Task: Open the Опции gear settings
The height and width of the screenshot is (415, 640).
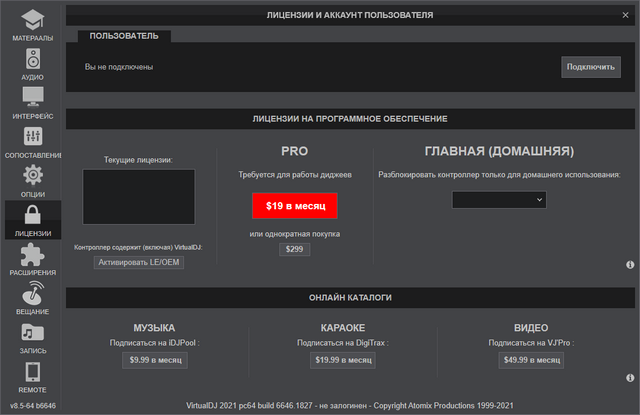Action: (x=32, y=180)
